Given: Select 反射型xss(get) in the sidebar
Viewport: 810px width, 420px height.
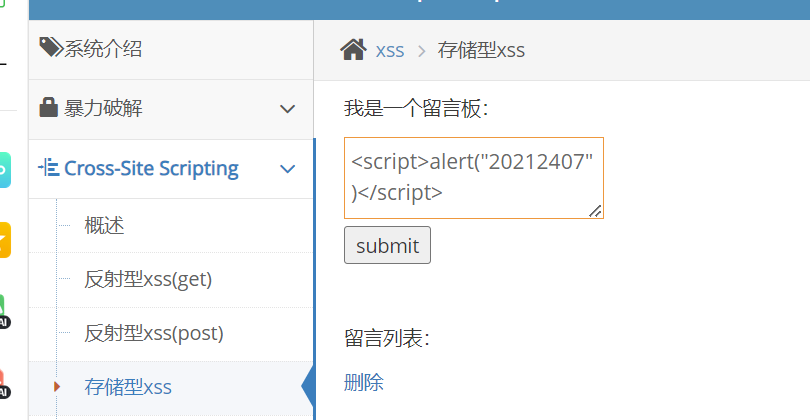Looking at the screenshot, I should [x=148, y=280].
